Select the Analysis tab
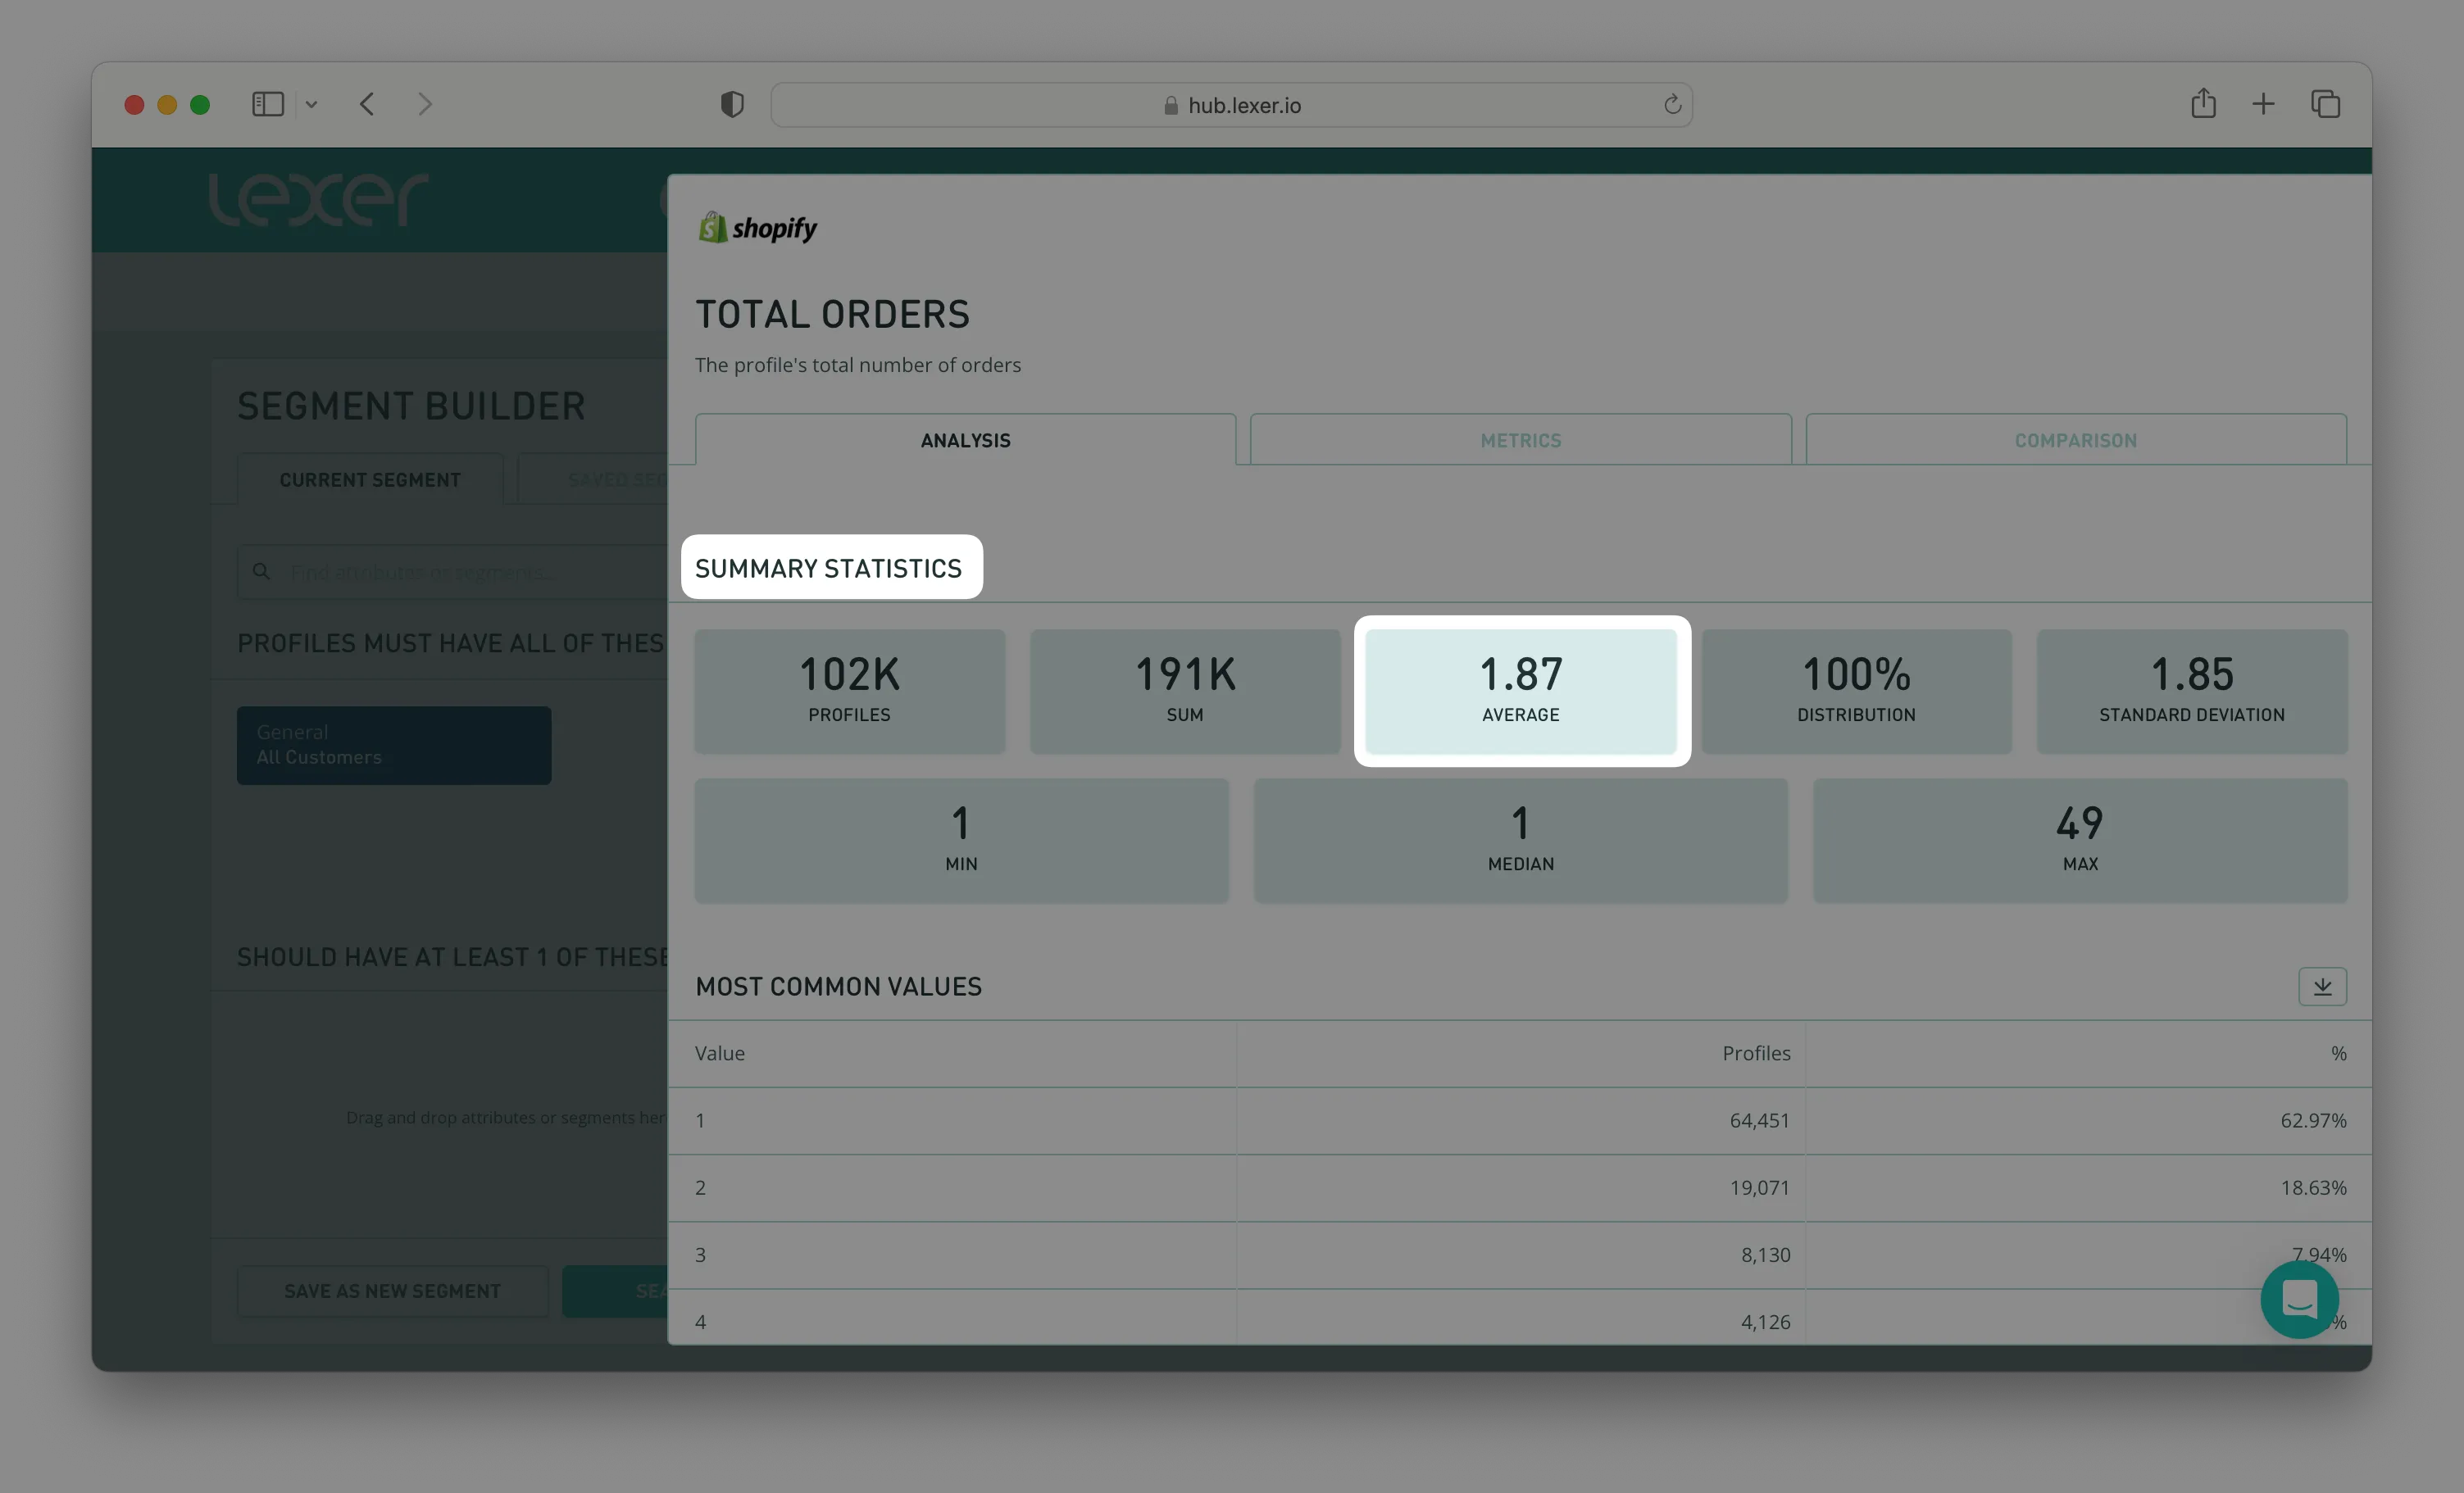The height and width of the screenshot is (1493, 2464). 965,440
